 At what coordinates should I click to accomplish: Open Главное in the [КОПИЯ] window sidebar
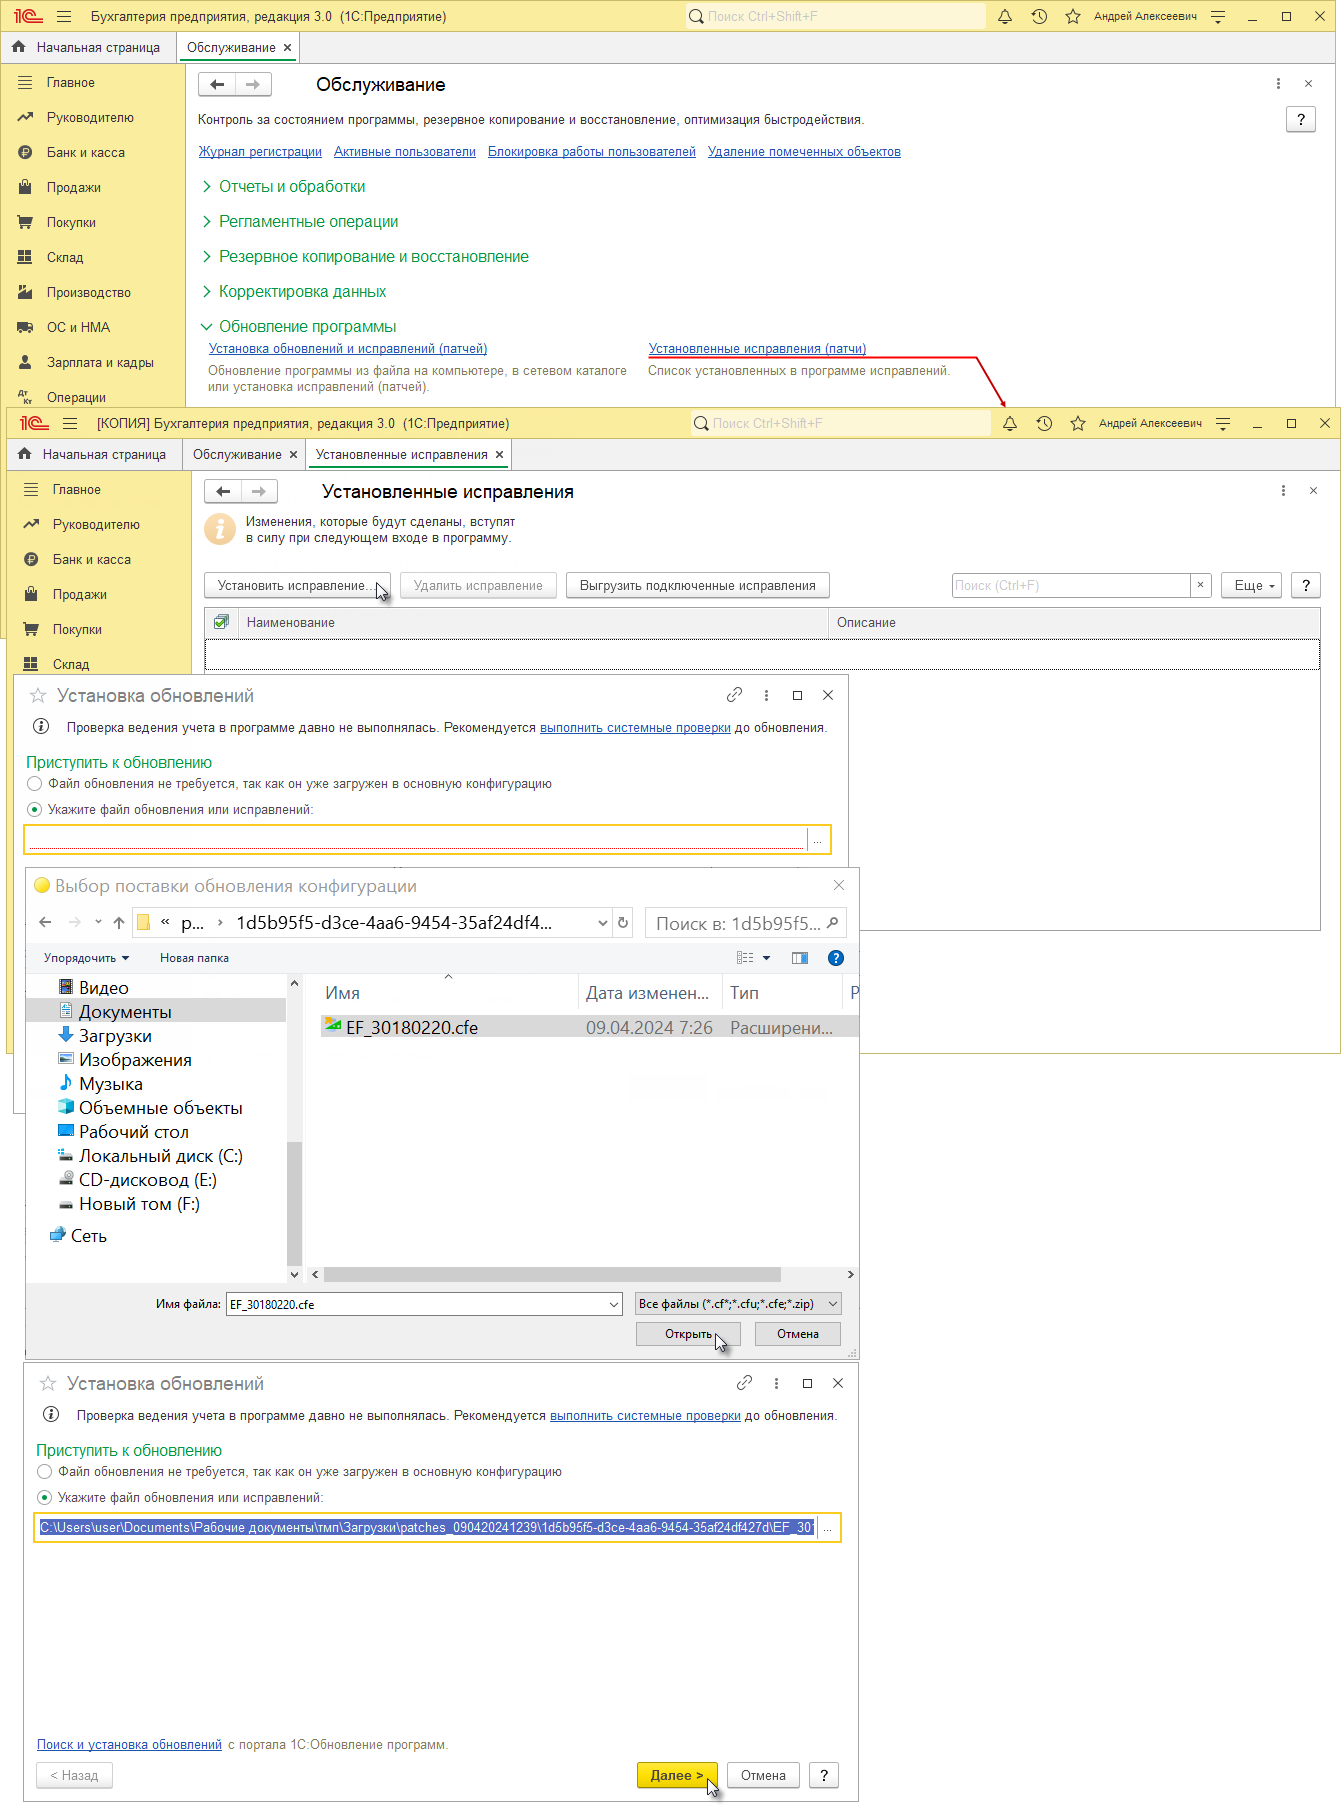[x=77, y=490]
